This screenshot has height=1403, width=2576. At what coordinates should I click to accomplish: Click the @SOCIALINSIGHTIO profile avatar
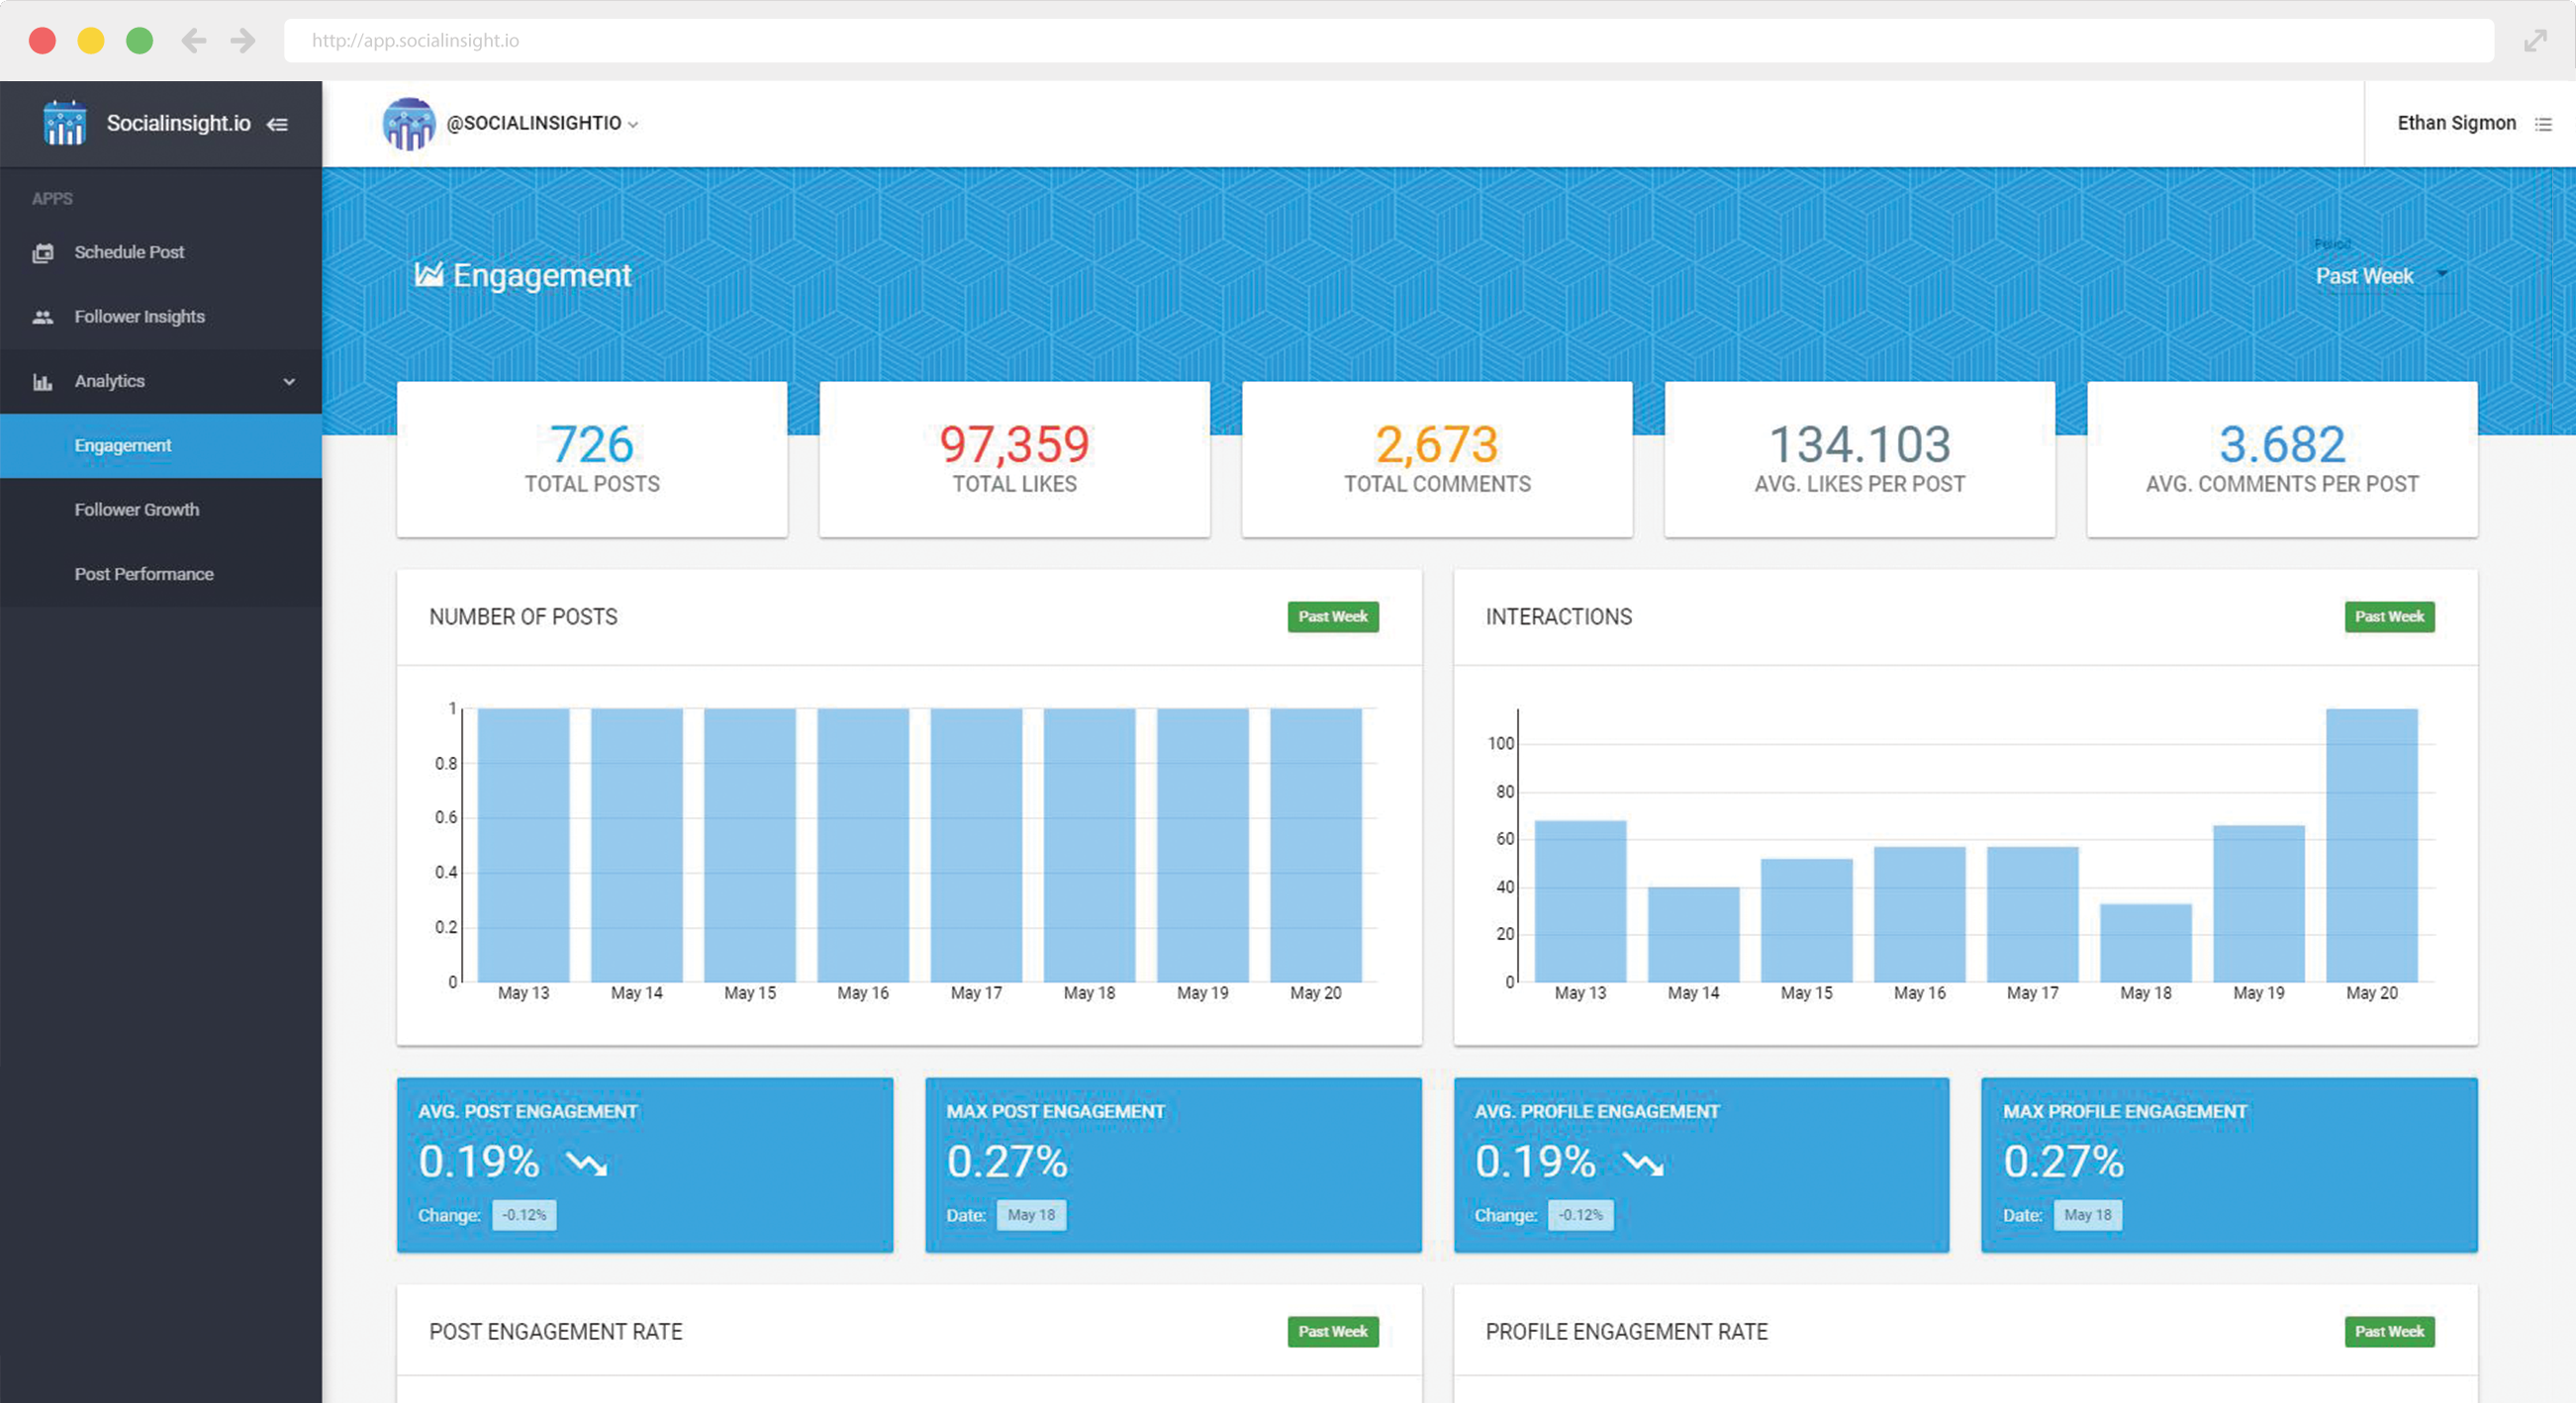(410, 123)
